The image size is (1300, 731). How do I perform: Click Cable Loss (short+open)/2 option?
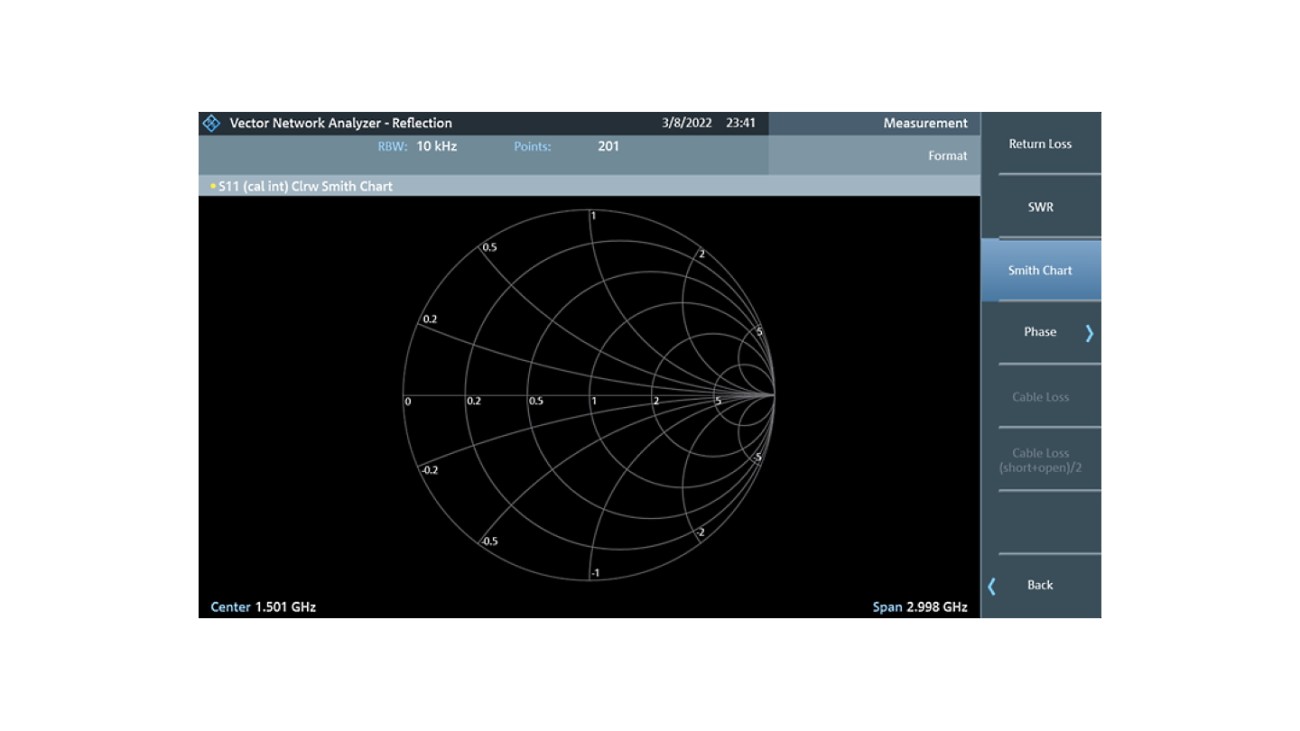1040,459
